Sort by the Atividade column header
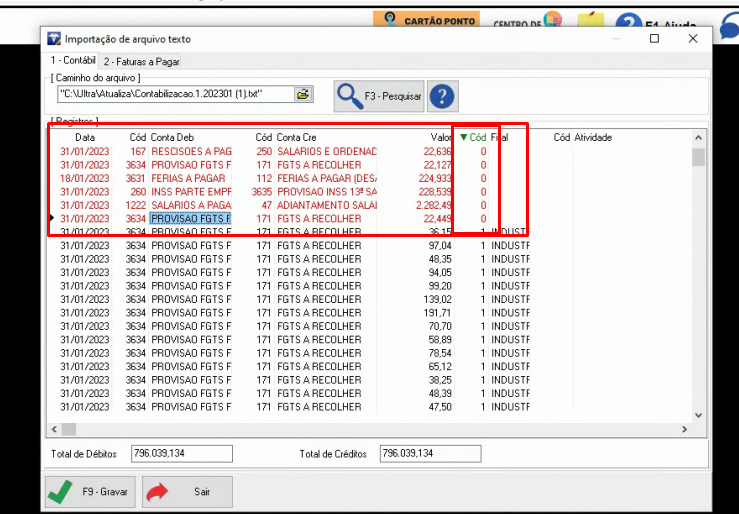The width and height of the screenshot is (739, 514). (593, 138)
